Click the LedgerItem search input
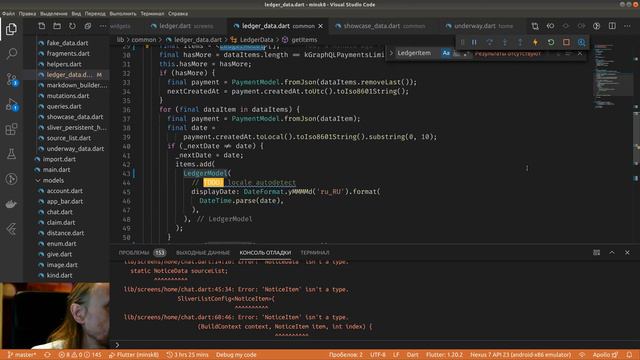 (x=418, y=53)
